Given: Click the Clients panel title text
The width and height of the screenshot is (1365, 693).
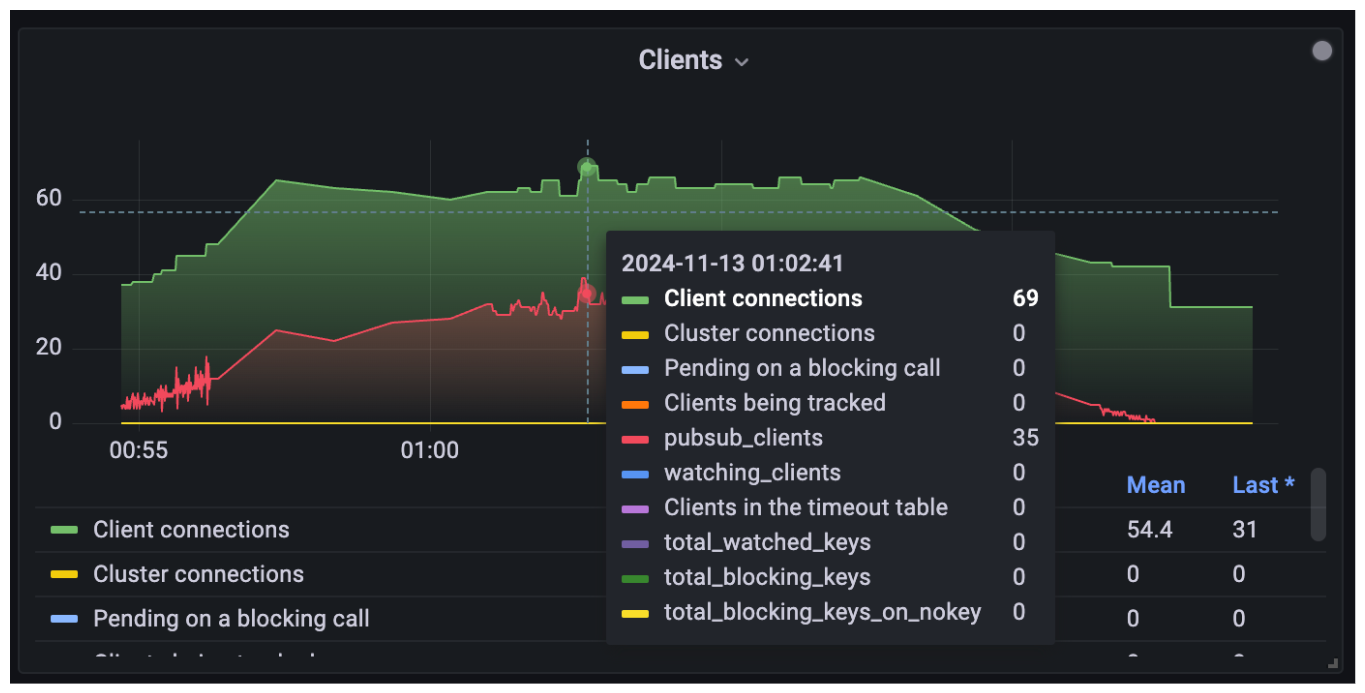Looking at the screenshot, I should pyautogui.click(x=680, y=60).
